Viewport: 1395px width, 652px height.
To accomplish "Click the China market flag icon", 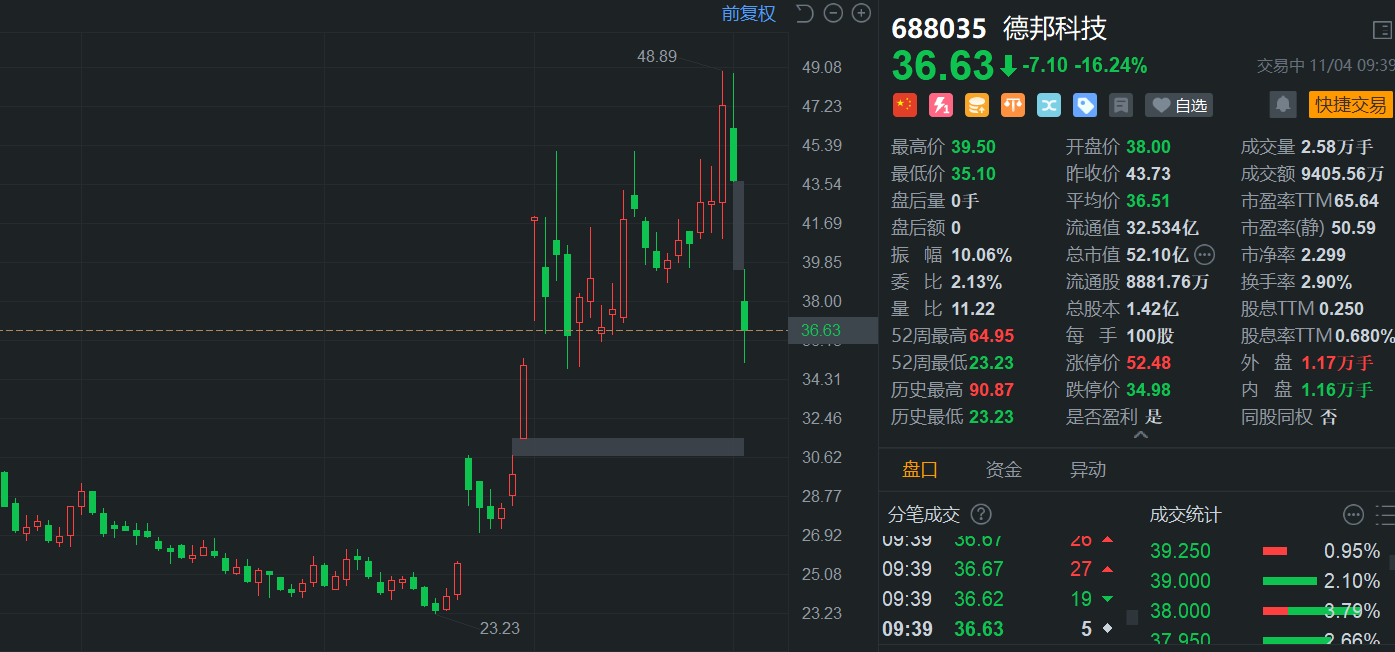I will pos(904,104).
